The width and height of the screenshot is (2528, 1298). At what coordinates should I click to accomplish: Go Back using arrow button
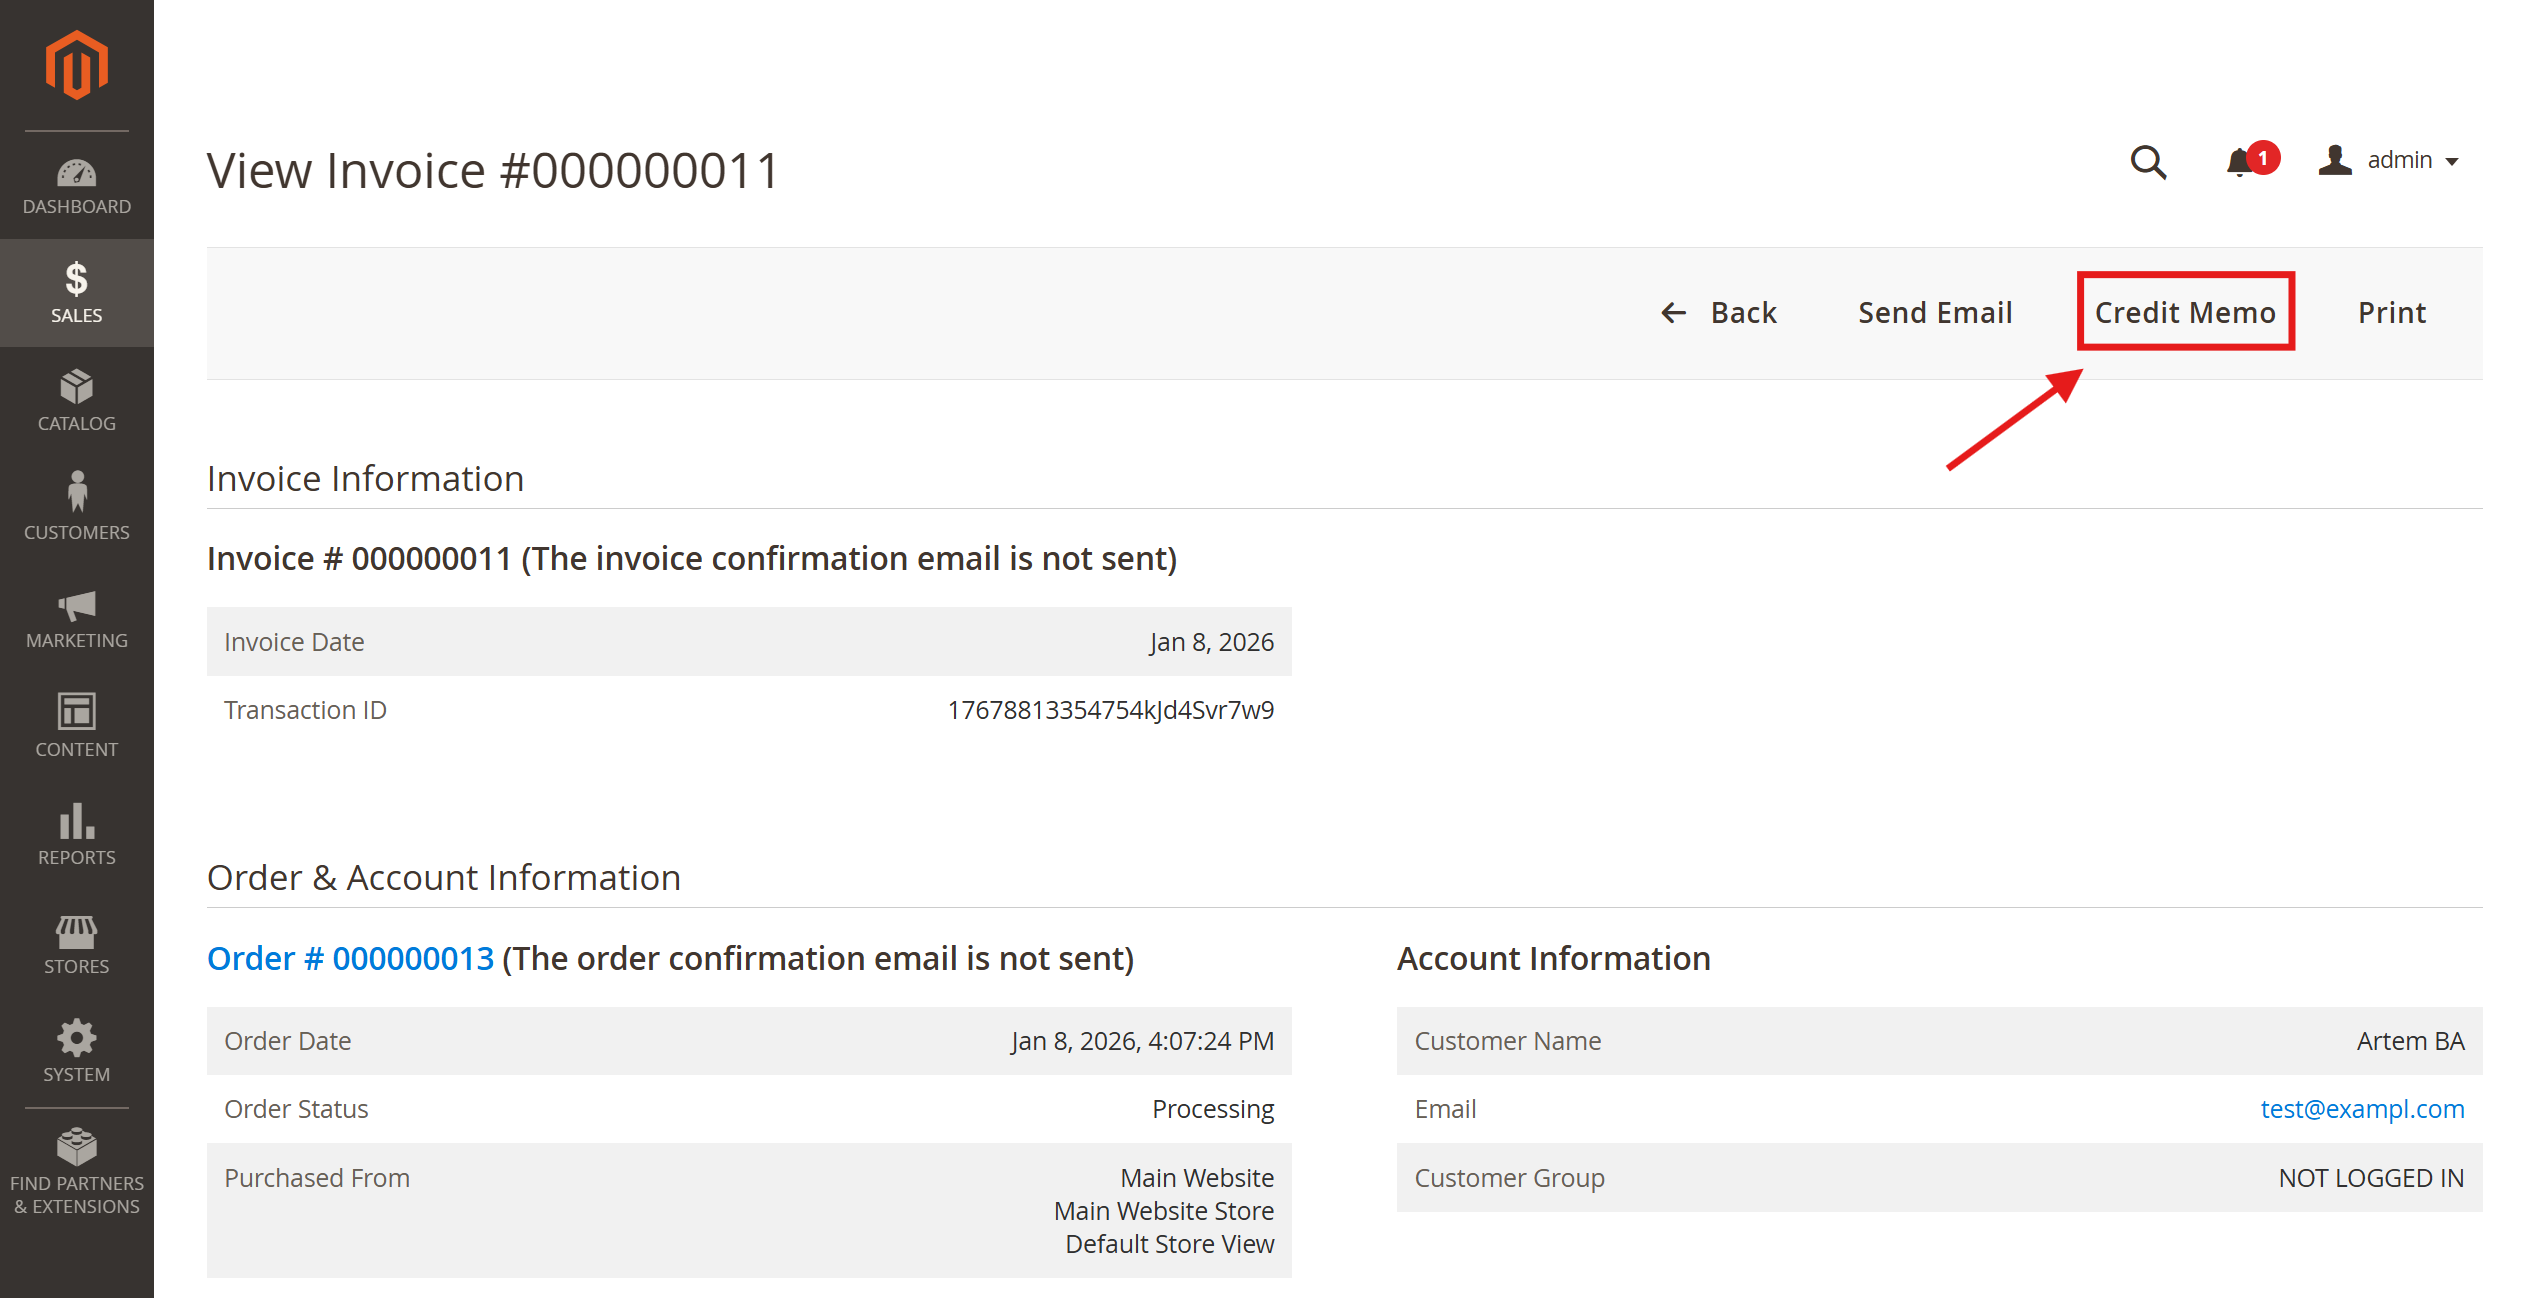click(1718, 313)
